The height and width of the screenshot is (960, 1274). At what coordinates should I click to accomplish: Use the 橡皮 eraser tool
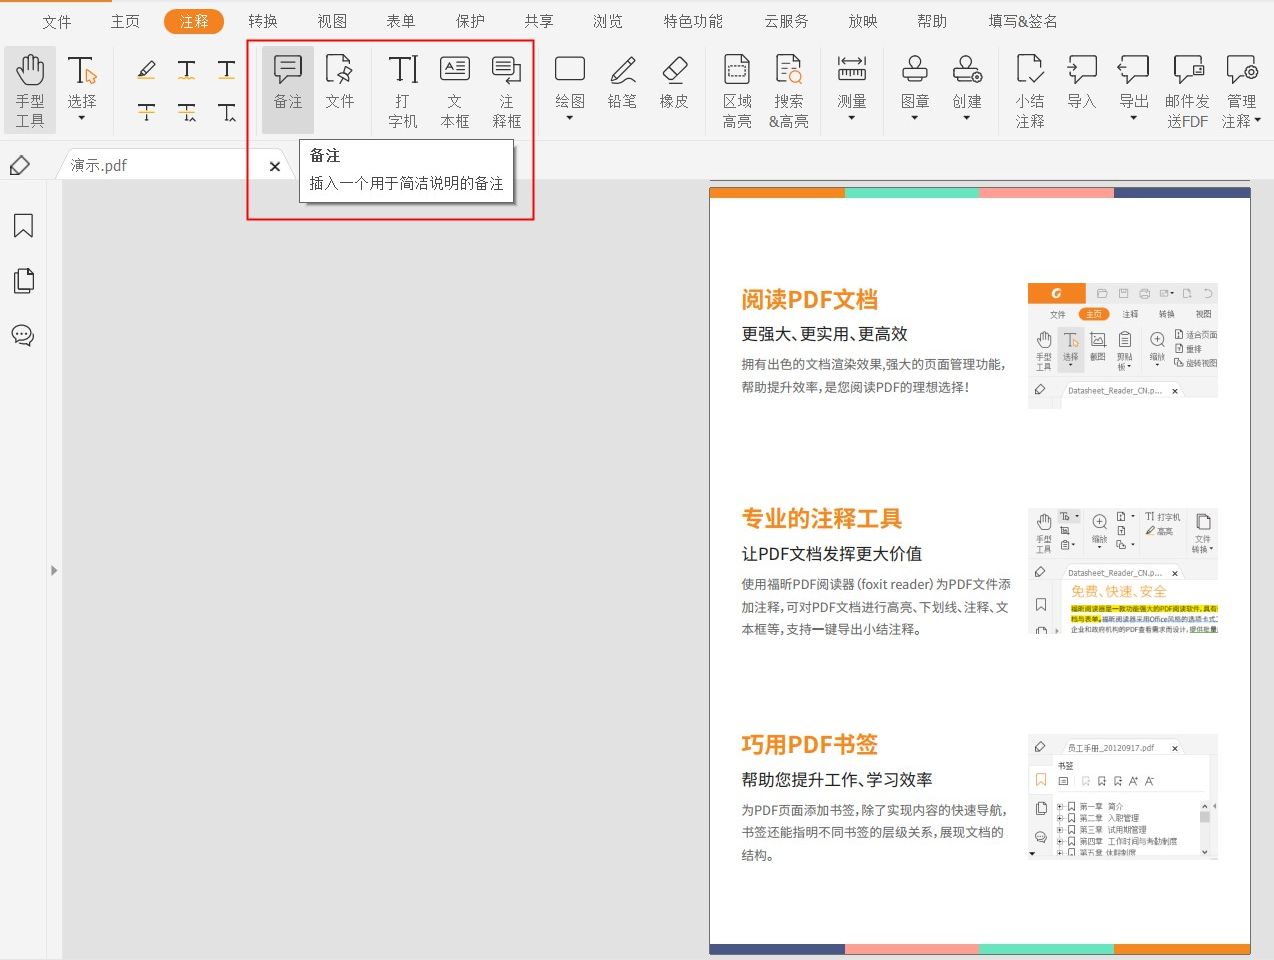pos(674,89)
